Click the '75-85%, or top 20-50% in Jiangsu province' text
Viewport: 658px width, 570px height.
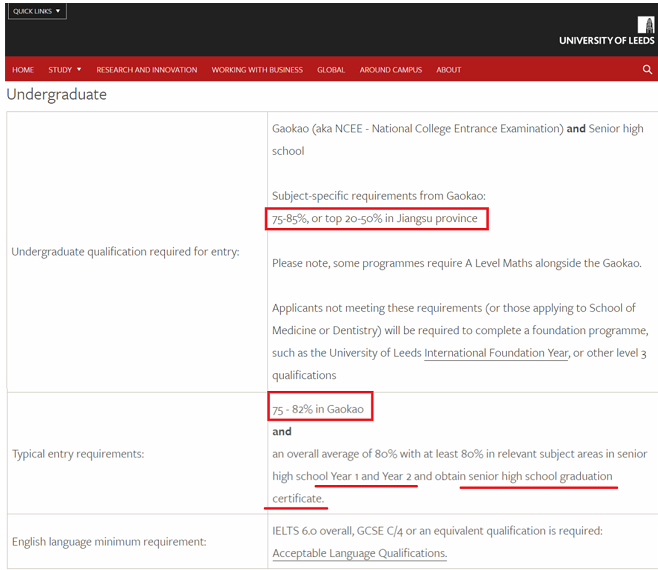click(x=375, y=218)
